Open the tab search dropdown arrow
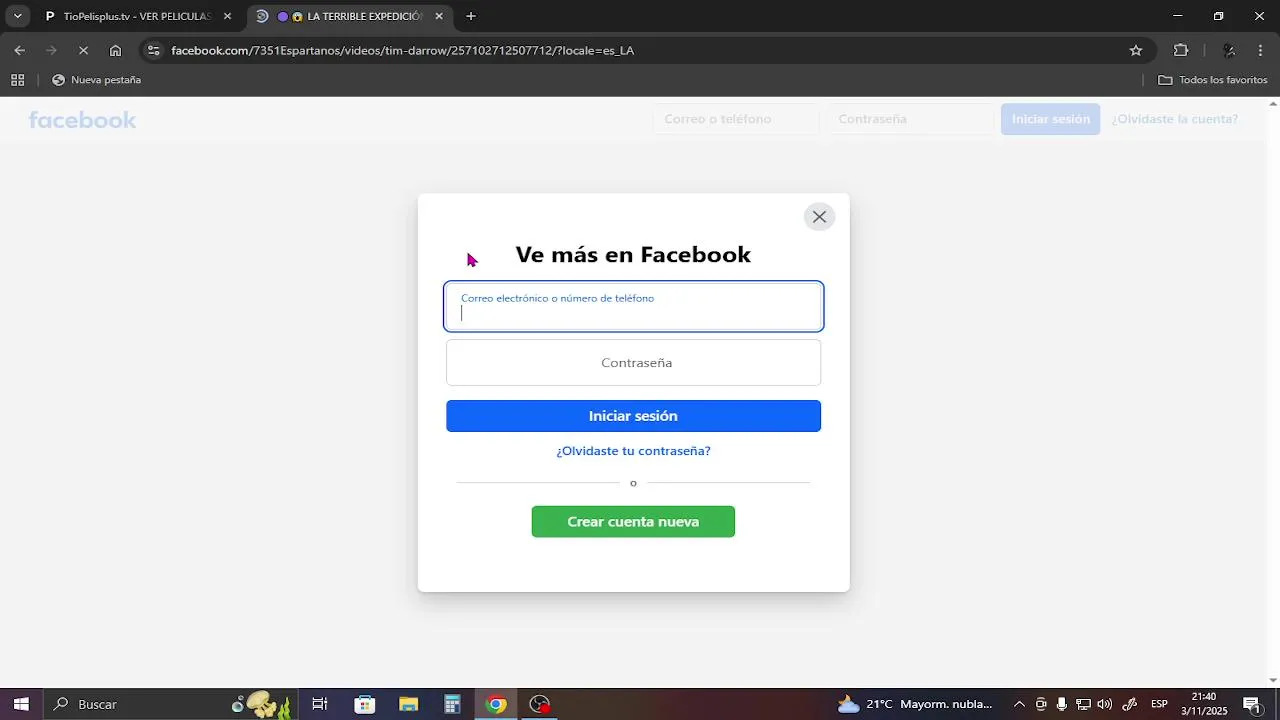This screenshot has width=1280, height=720. tap(17, 16)
